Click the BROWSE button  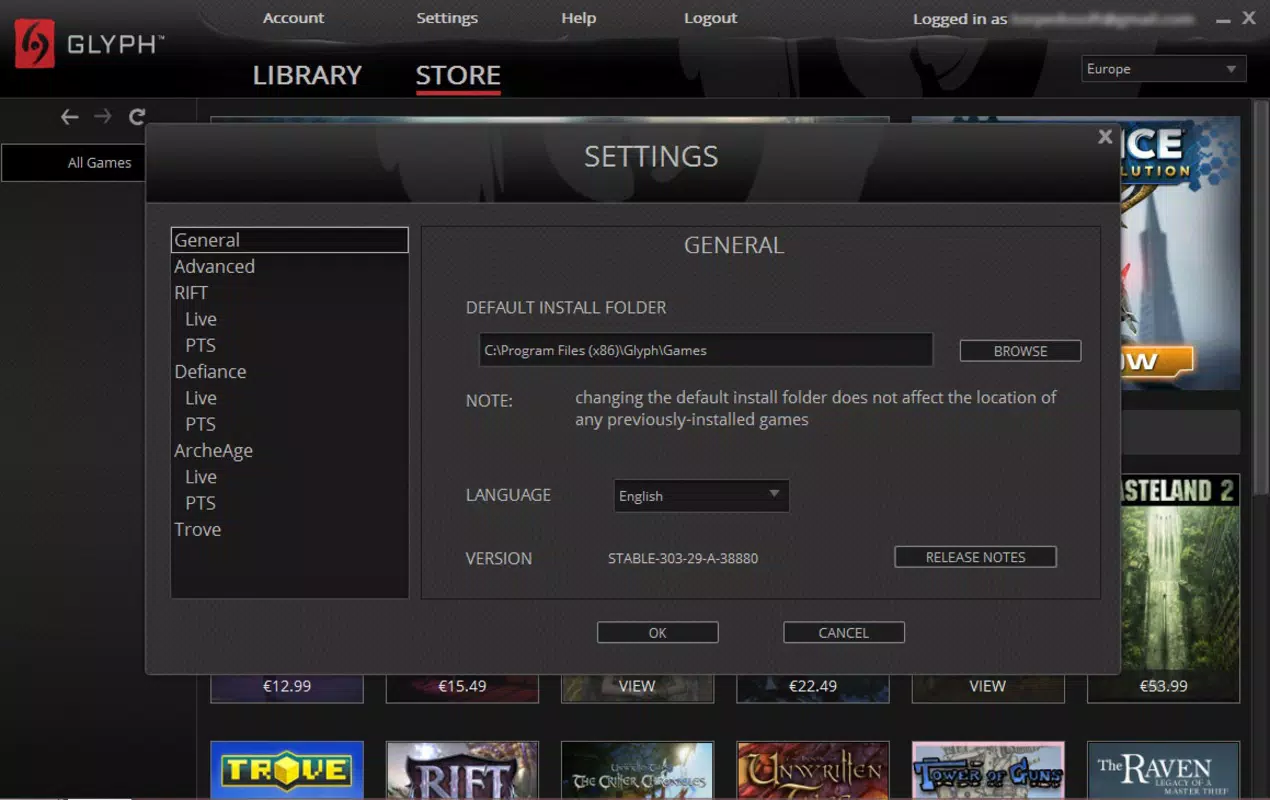(x=1020, y=351)
